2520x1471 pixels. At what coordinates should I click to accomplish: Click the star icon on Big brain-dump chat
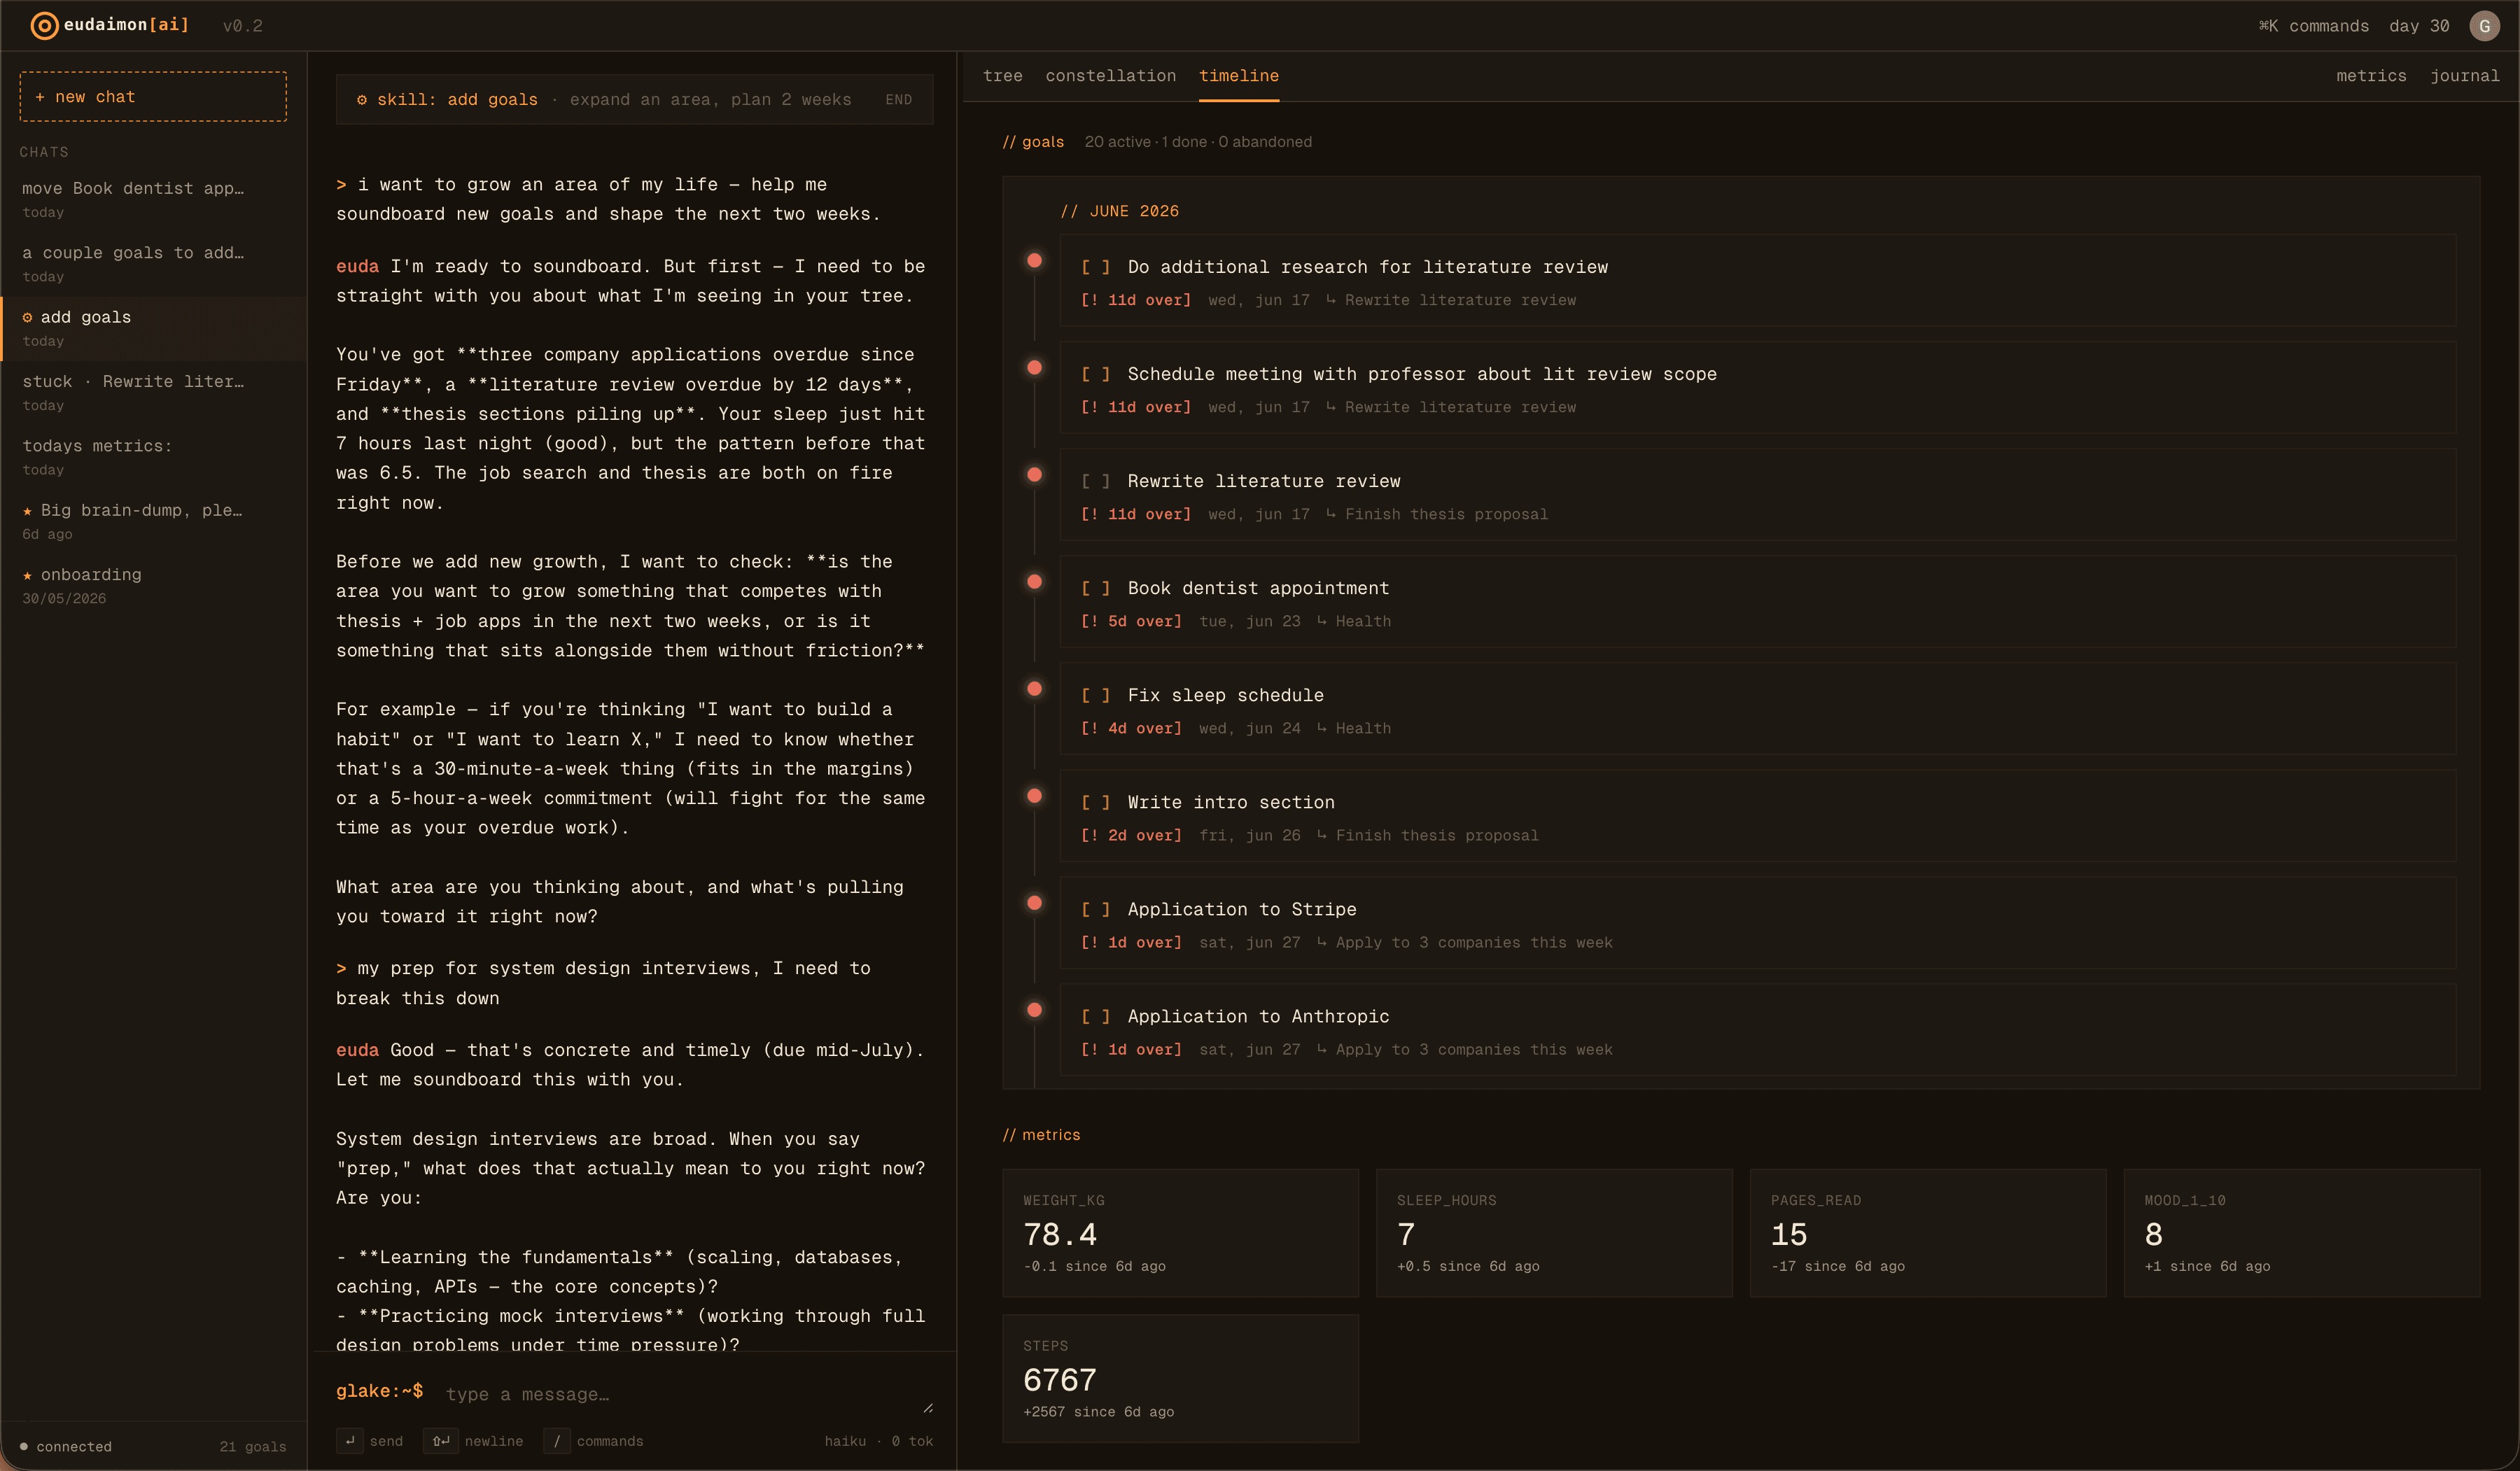click(x=27, y=511)
